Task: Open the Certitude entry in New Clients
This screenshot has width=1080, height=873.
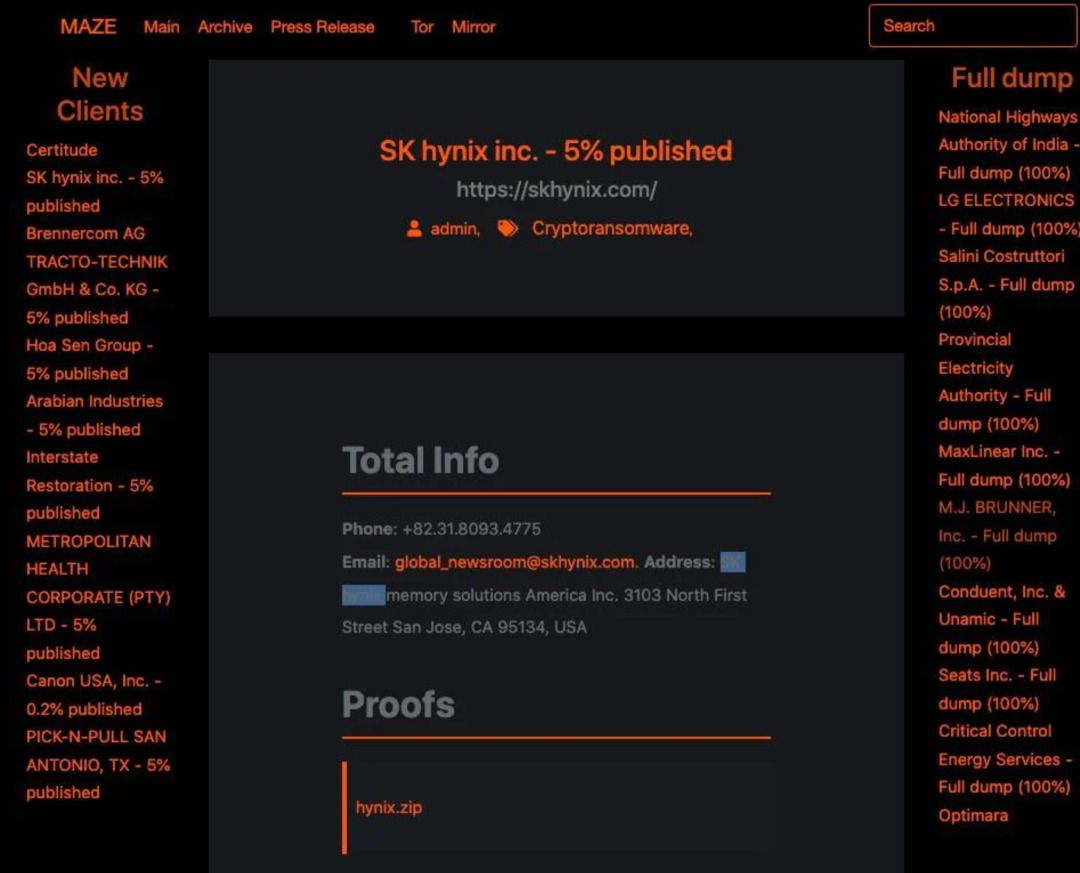Action: pyautogui.click(x=62, y=150)
